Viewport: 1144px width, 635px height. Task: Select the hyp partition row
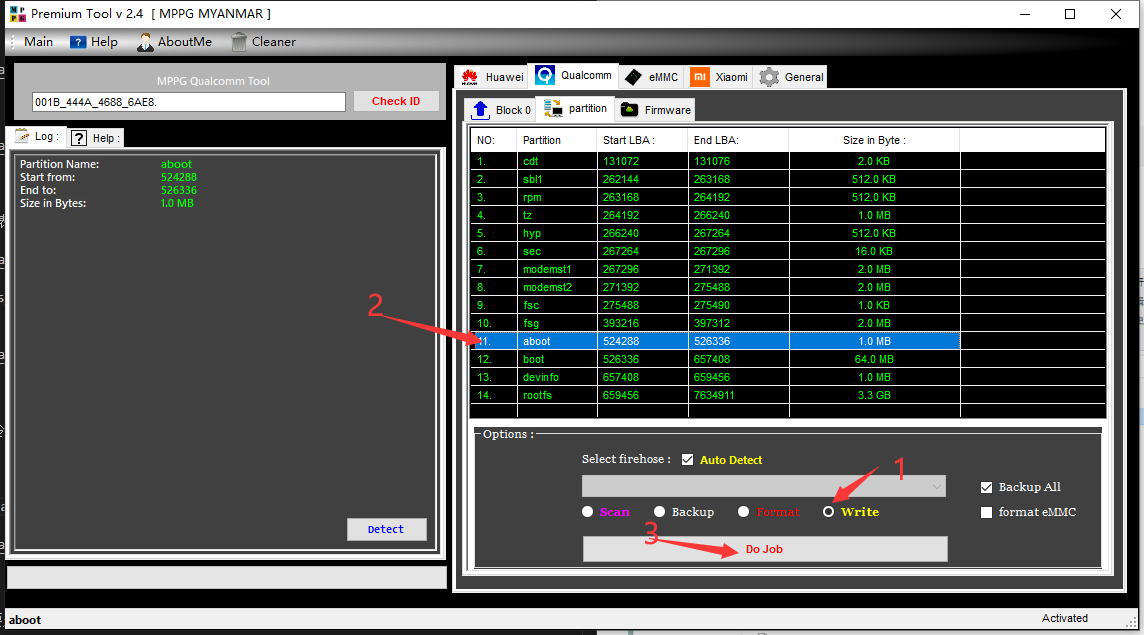pos(715,233)
